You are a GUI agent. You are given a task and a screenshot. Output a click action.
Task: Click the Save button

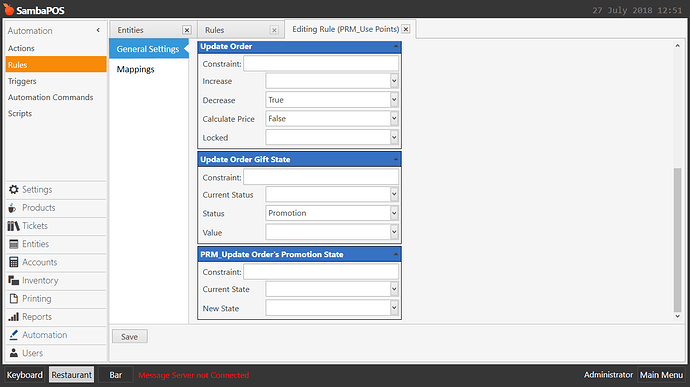(x=130, y=336)
